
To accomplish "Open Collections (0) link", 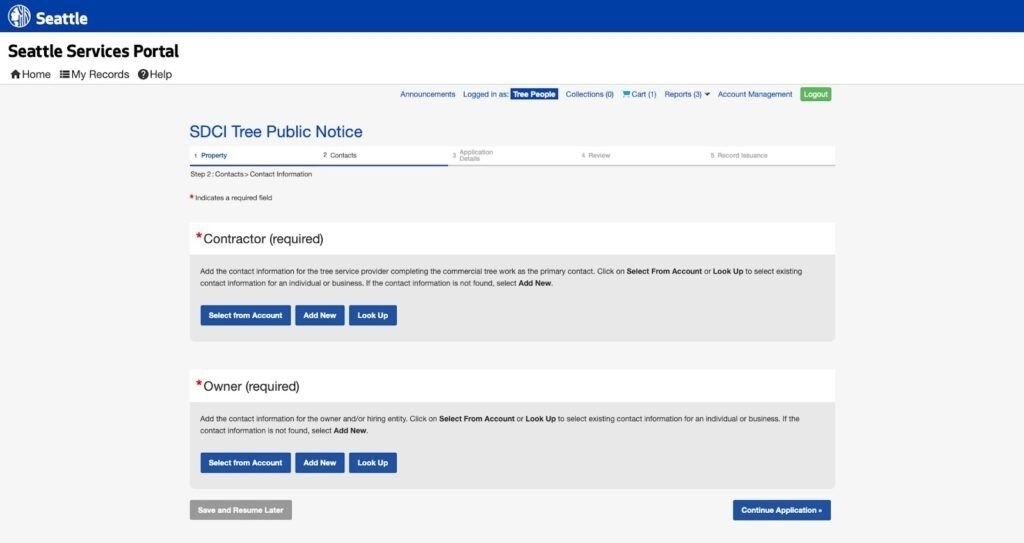I will pyautogui.click(x=589, y=94).
